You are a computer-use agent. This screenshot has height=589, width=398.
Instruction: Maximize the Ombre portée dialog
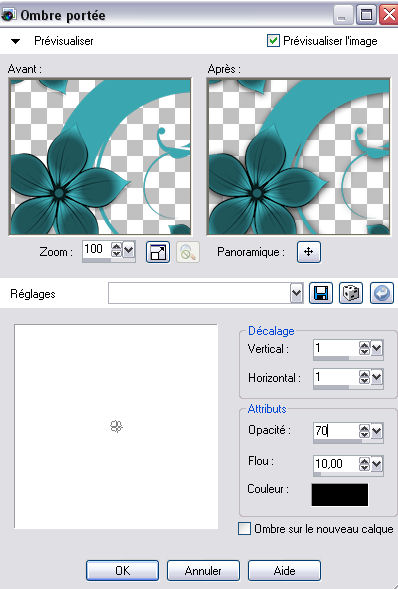pos(366,15)
